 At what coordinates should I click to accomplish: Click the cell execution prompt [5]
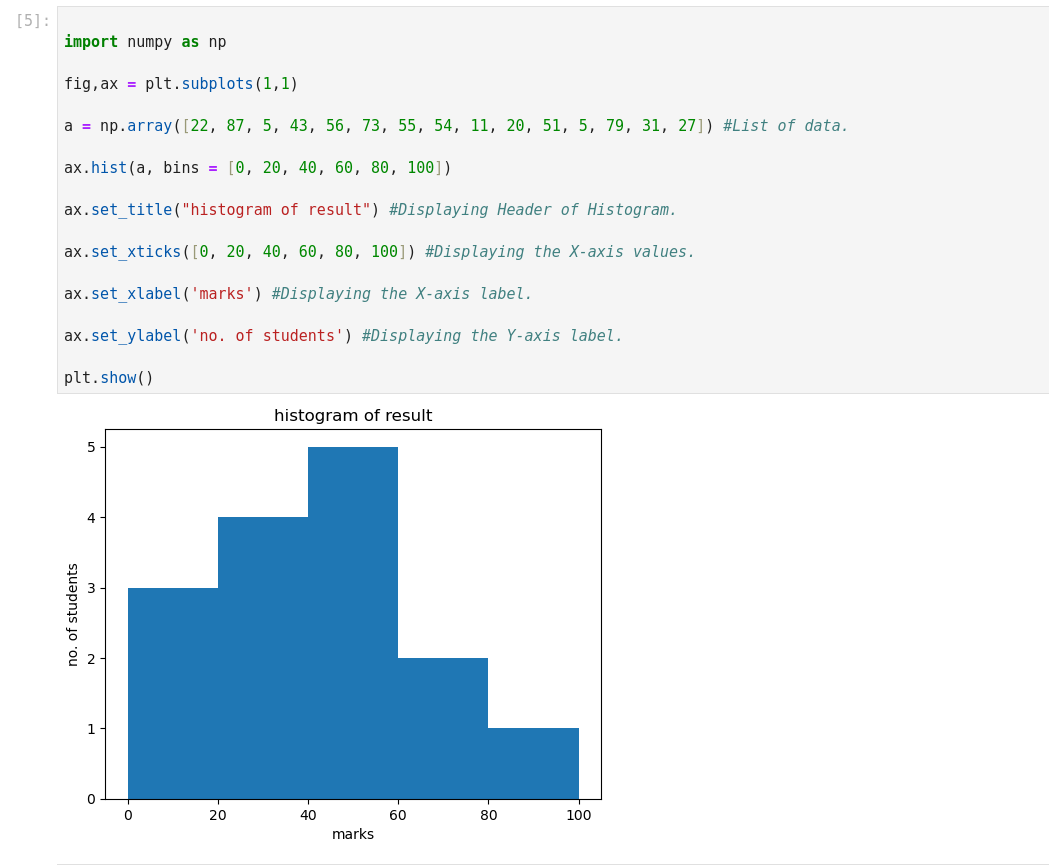coord(32,21)
